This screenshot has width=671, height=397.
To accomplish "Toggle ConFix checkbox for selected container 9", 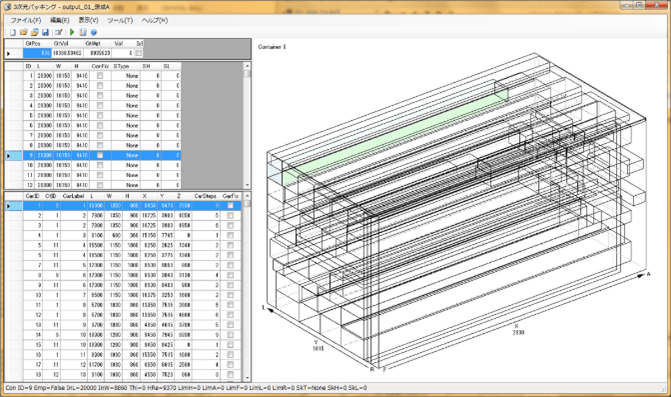I will (x=100, y=155).
